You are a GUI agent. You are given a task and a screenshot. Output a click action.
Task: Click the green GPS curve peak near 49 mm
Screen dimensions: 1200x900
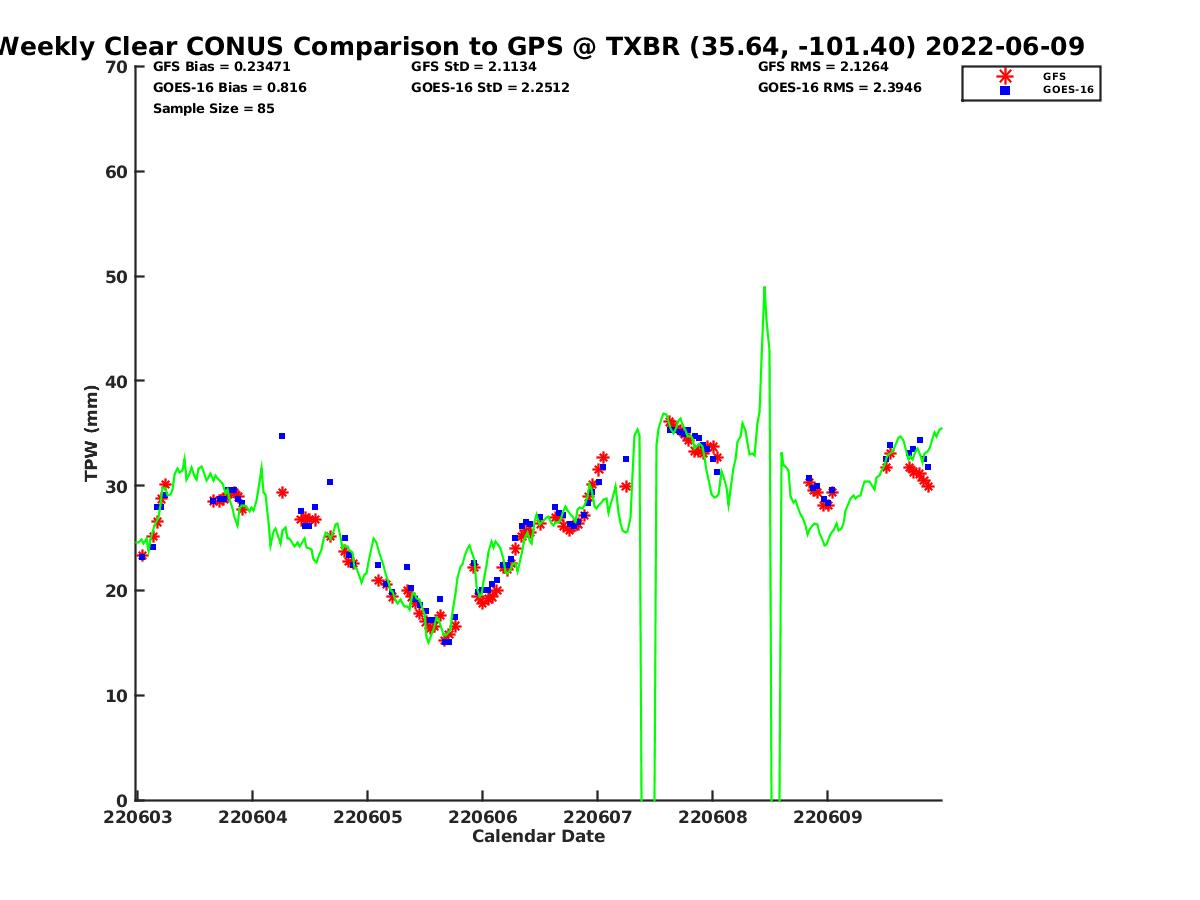click(x=764, y=289)
